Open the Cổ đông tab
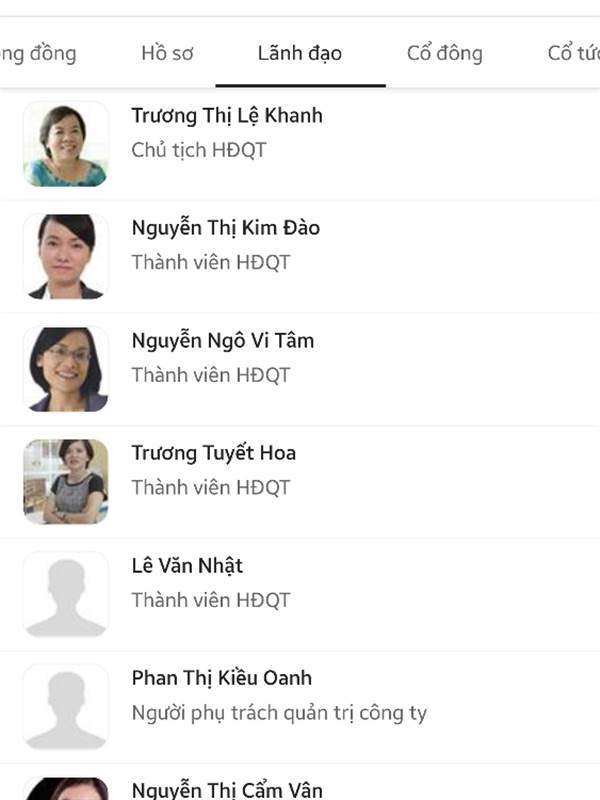Viewport: 600px width, 800px height. [444, 53]
